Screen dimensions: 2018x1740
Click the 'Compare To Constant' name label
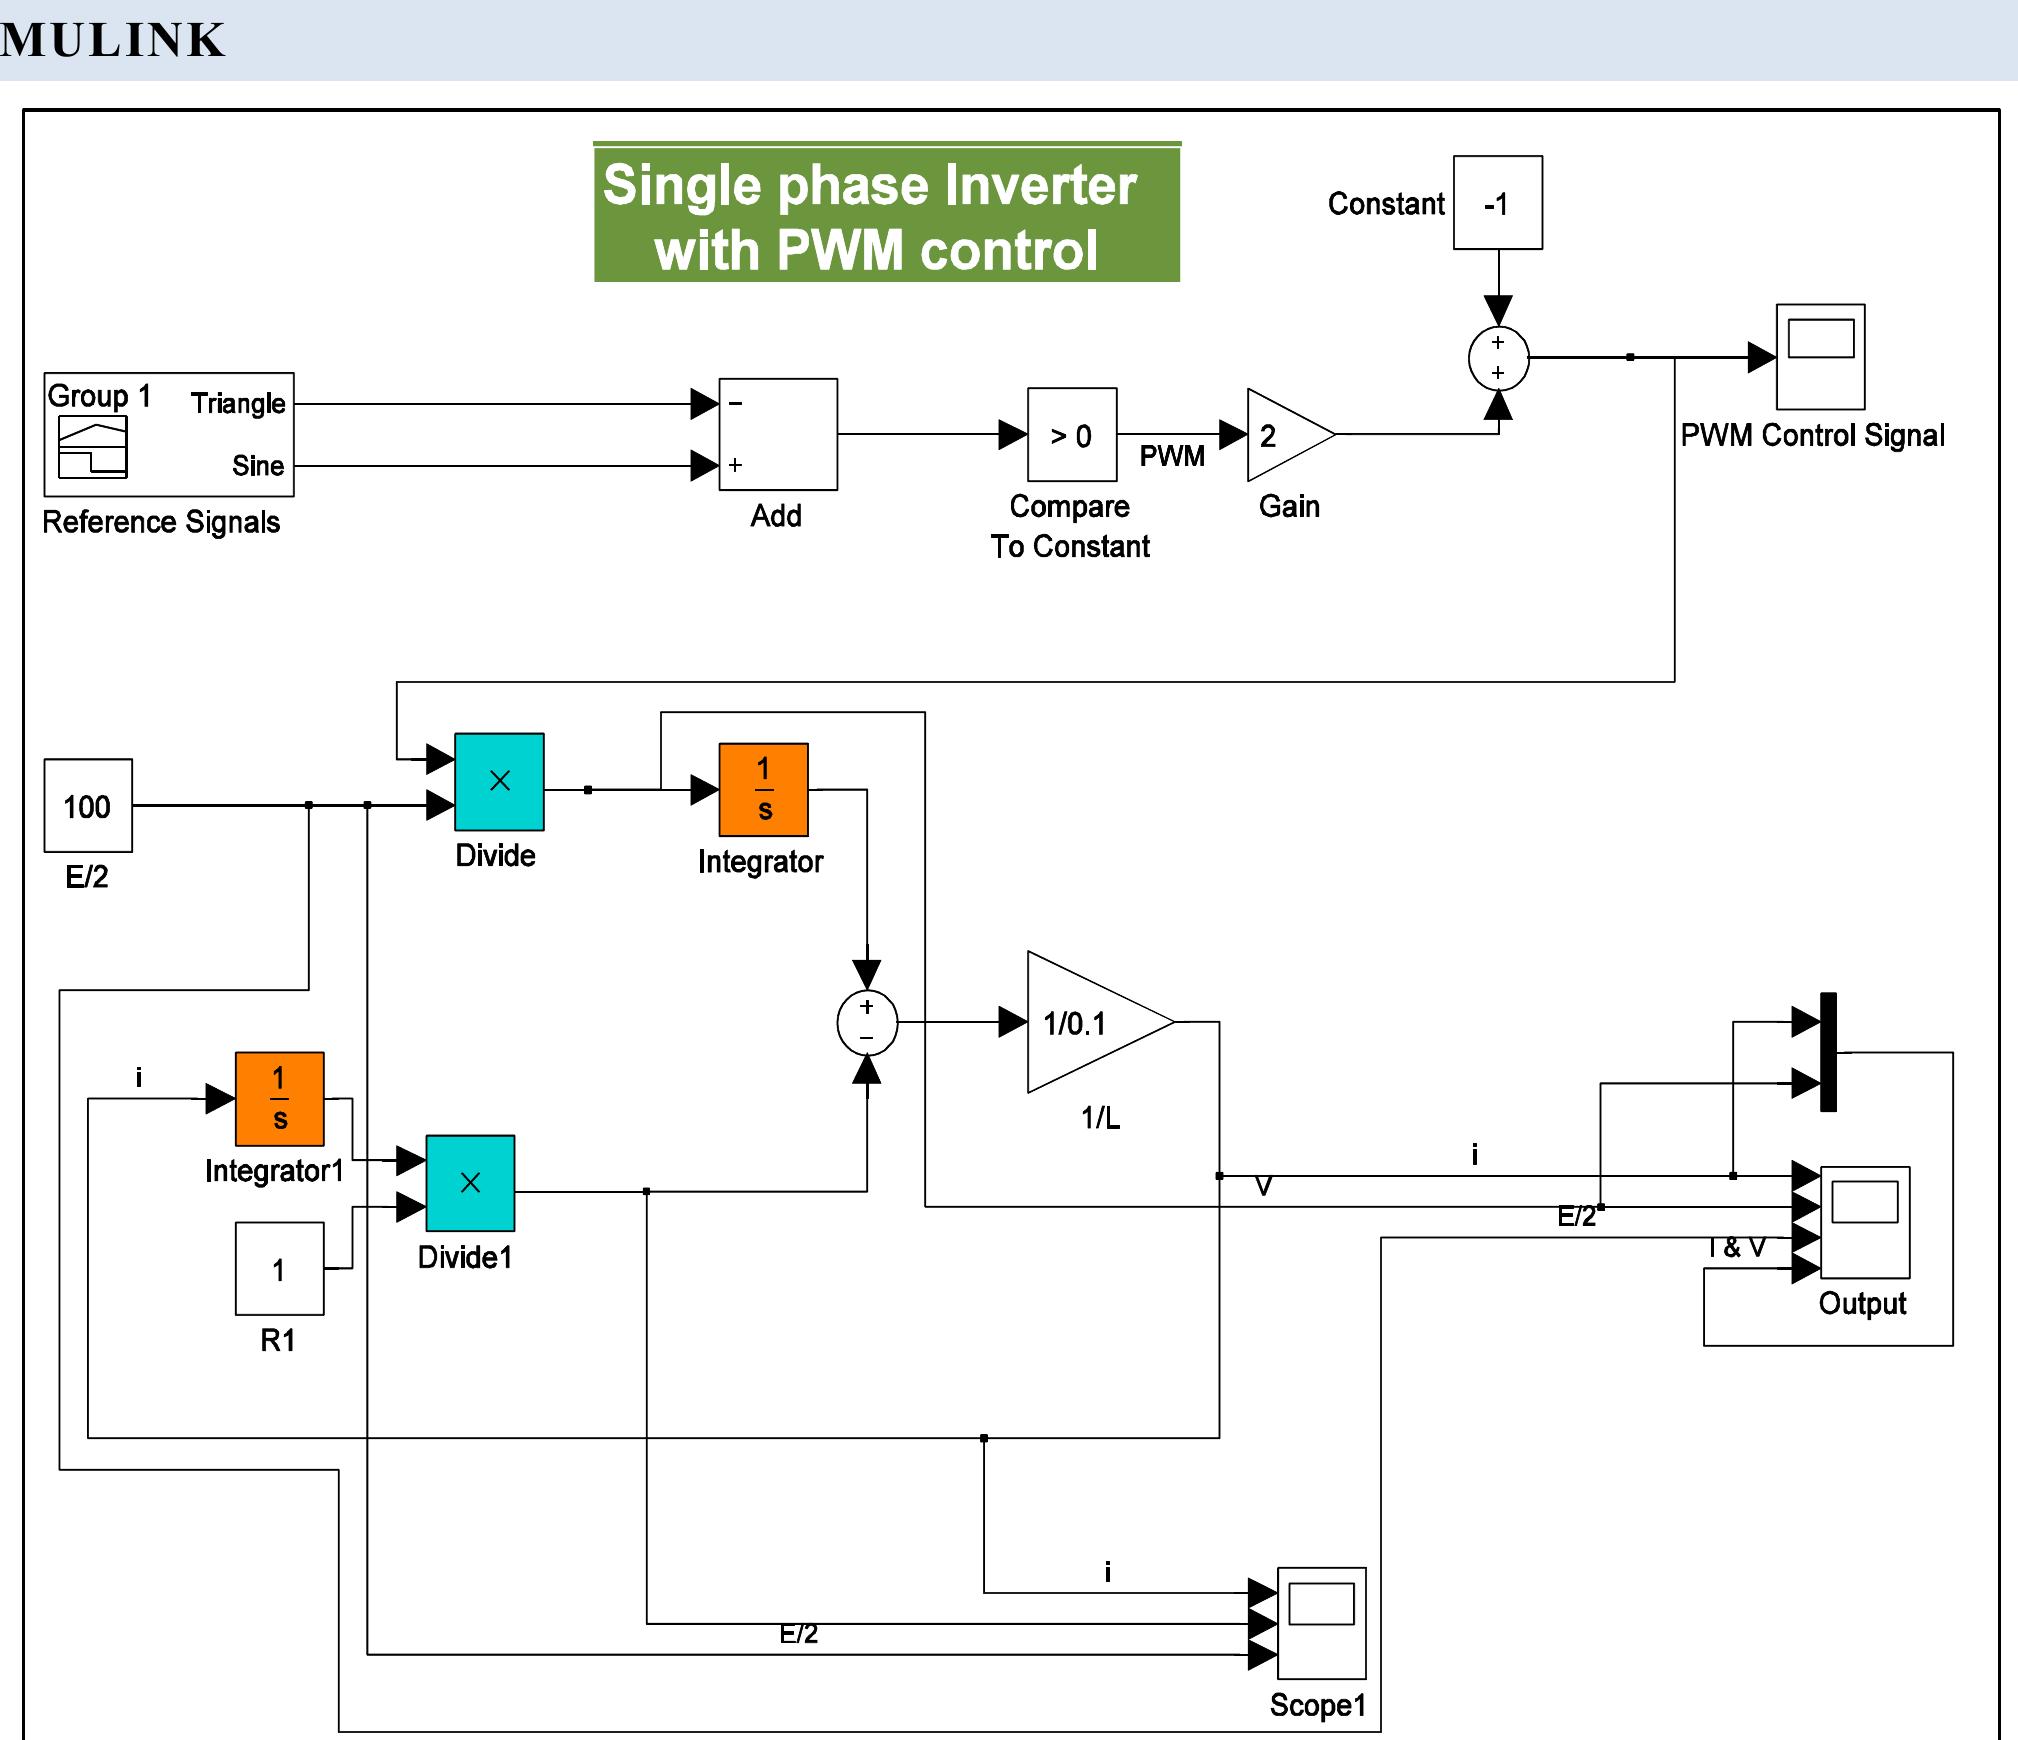(1070, 527)
